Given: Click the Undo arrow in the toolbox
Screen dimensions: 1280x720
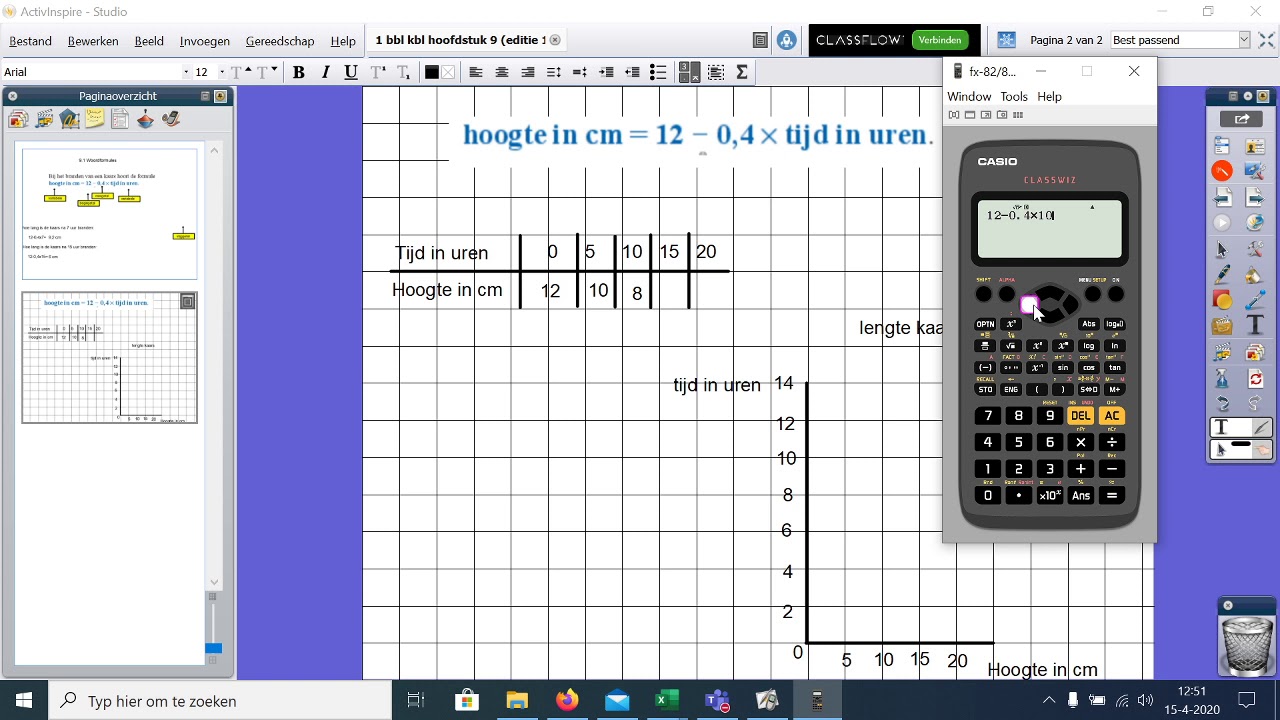Looking at the screenshot, I should pyautogui.click(x=1222, y=404).
